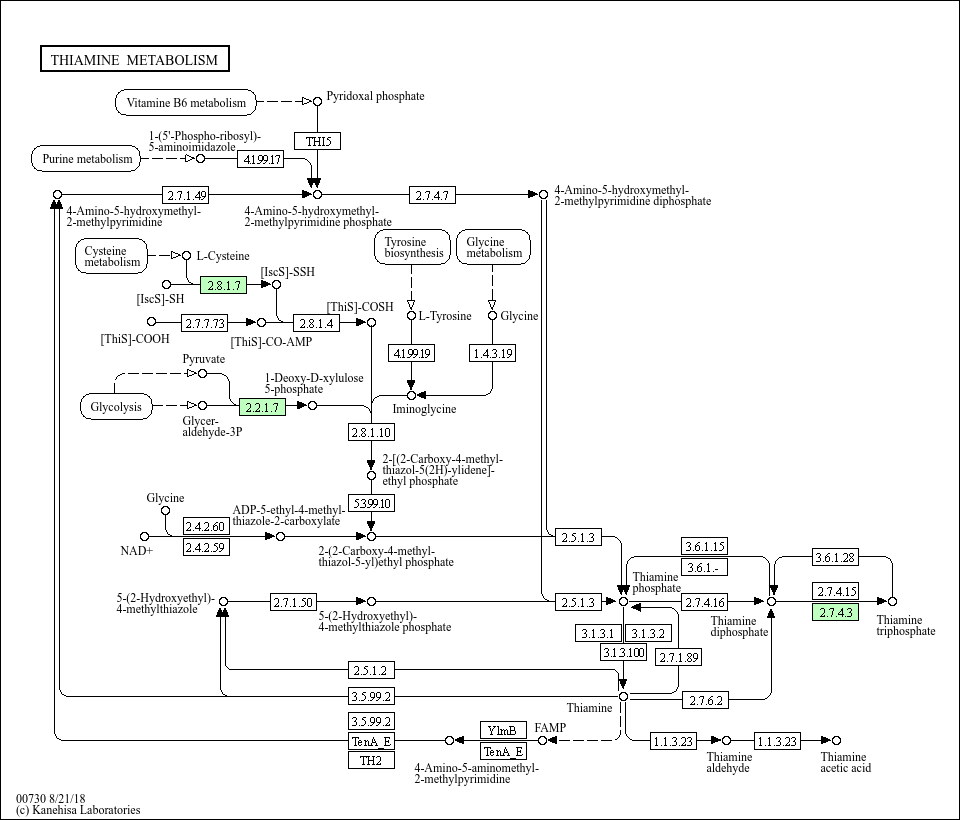Click the YlmB gene box
960x820 pixels.
tap(503, 730)
